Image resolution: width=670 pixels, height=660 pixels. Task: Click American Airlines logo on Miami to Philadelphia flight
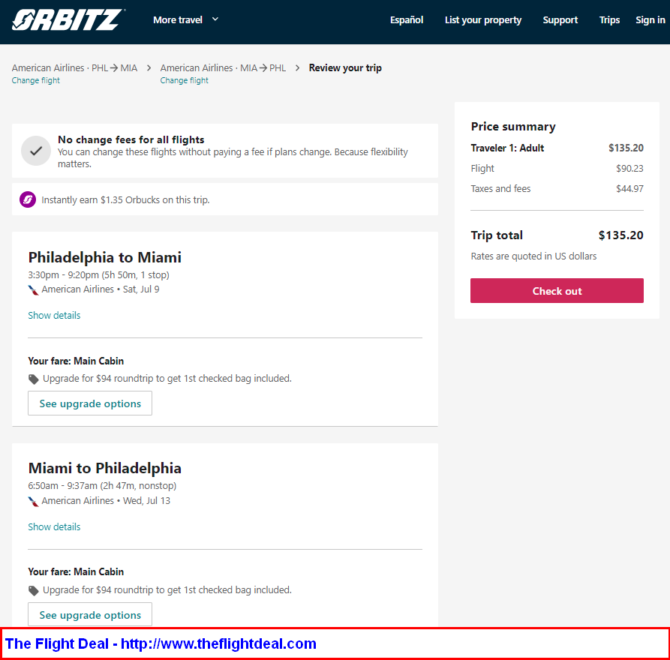tap(33, 501)
